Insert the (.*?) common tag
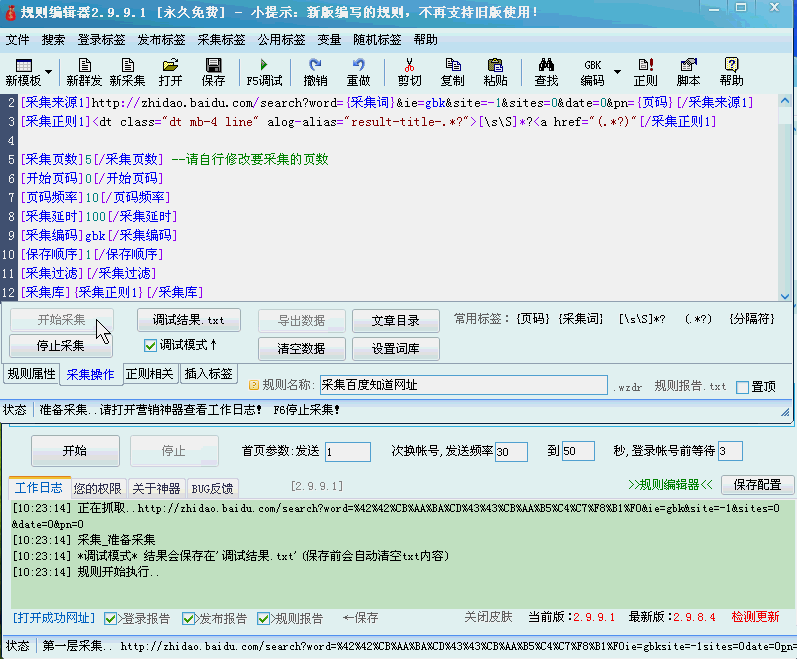797x659 pixels. tap(698, 319)
